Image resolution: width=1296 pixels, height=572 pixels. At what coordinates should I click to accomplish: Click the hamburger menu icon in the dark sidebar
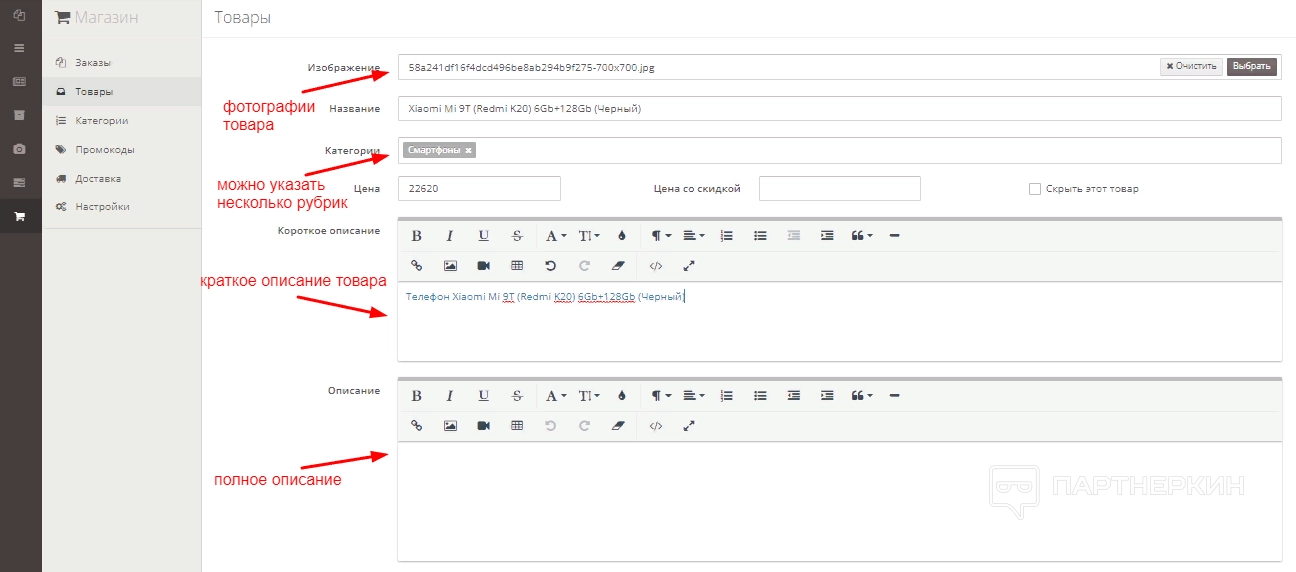(x=19, y=48)
